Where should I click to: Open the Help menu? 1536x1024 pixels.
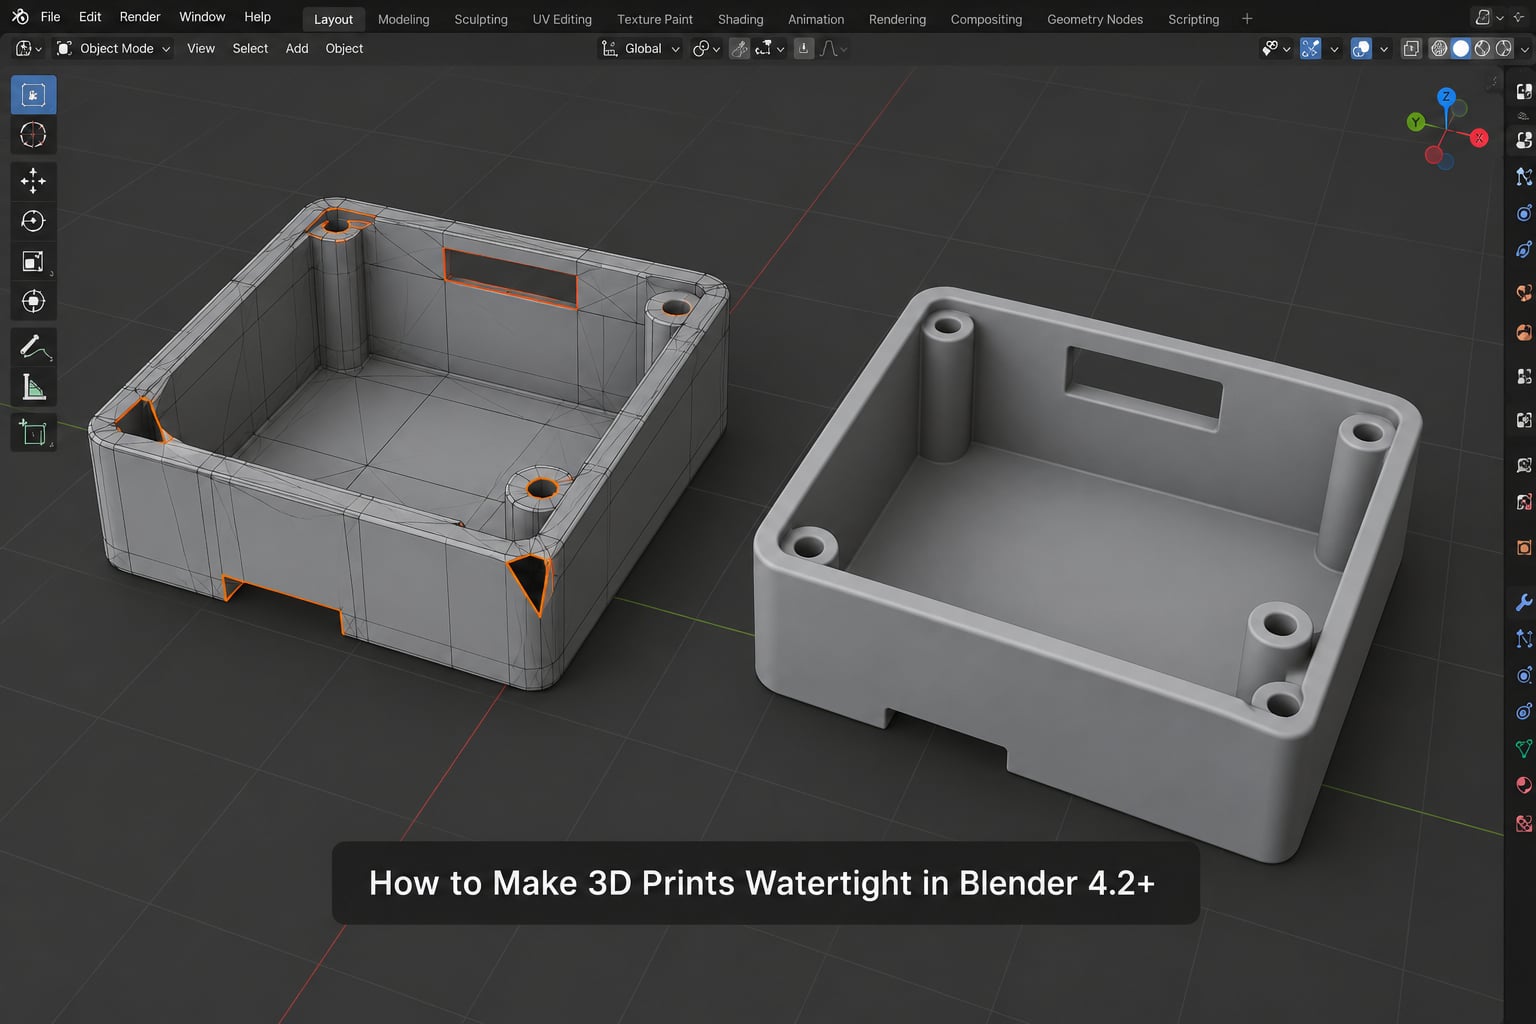click(x=257, y=17)
